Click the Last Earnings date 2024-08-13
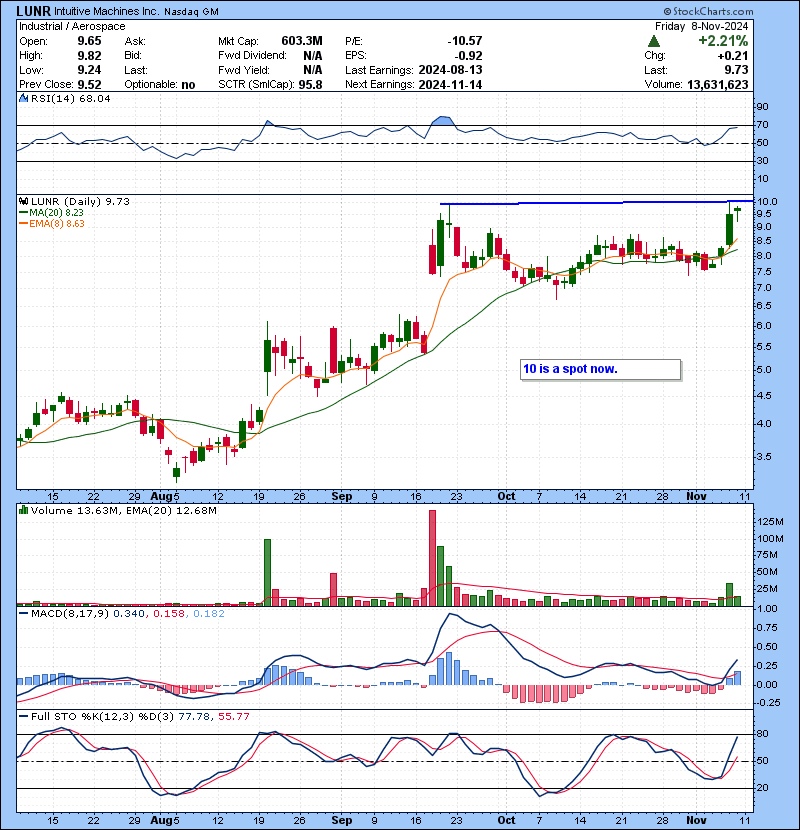 450,70
